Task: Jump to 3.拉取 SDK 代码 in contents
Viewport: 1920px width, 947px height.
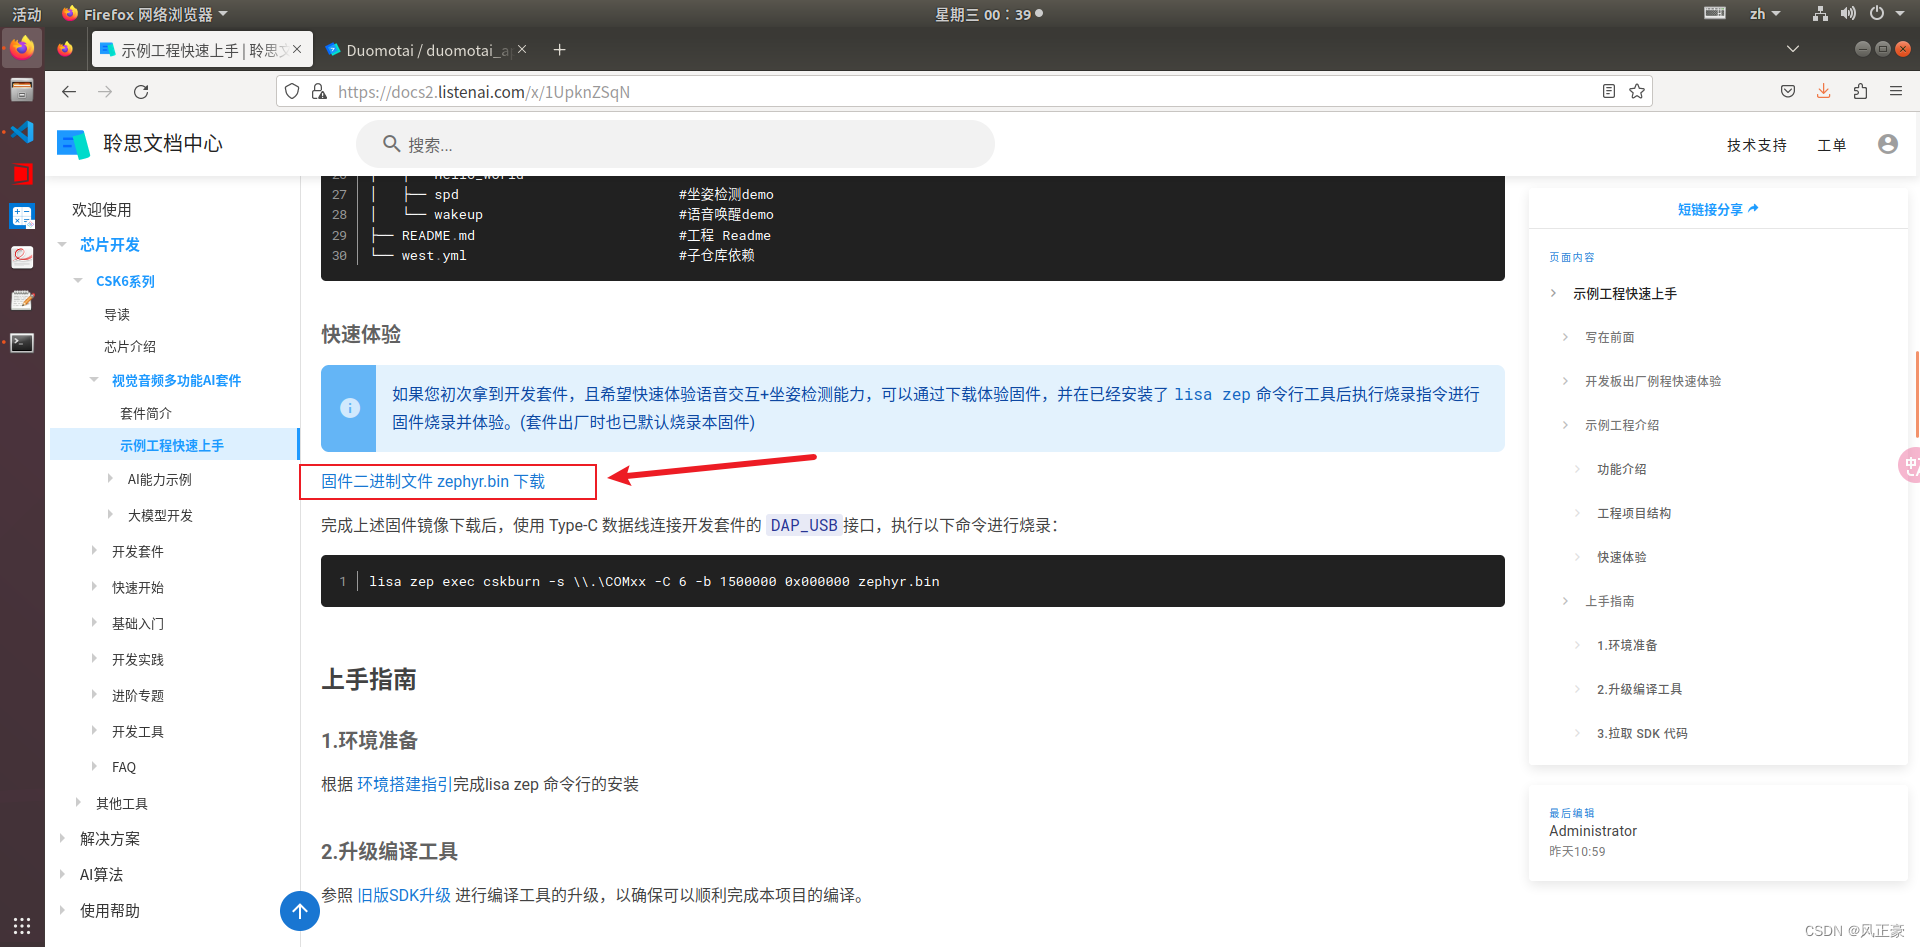Action: pos(1642,733)
